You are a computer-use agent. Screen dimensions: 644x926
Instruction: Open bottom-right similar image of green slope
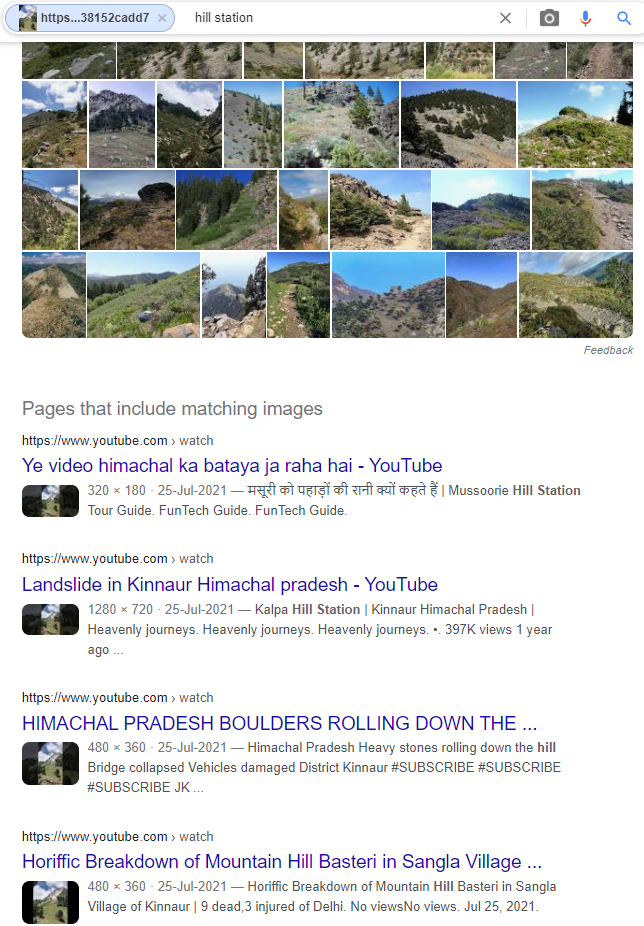[x=575, y=295]
